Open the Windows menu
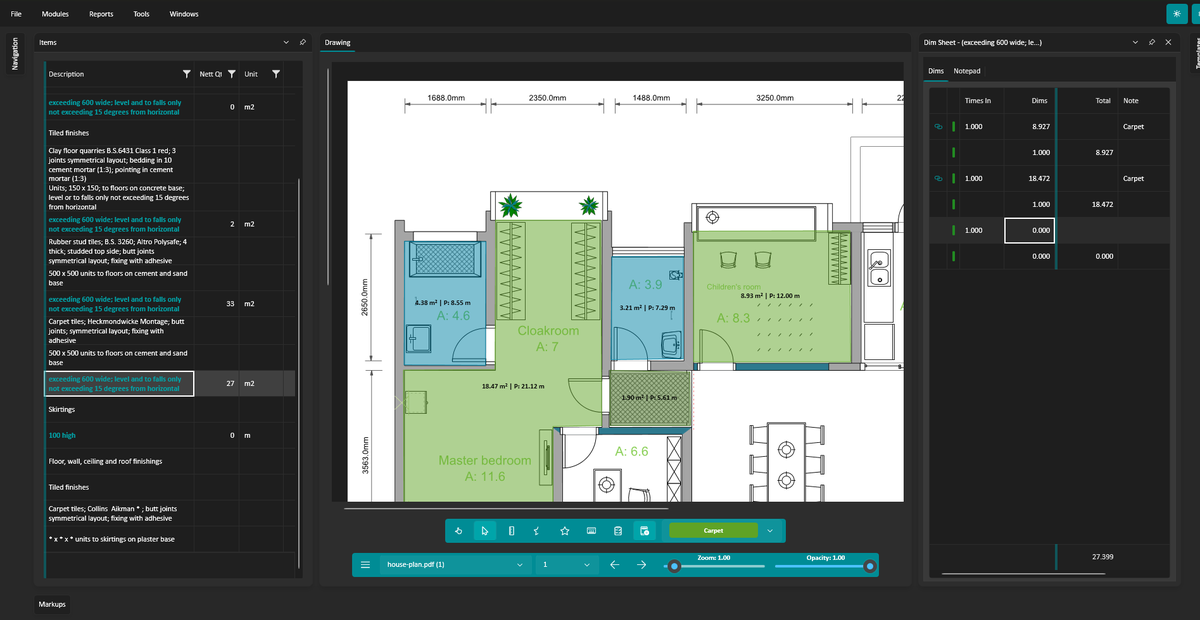1200x620 pixels. pyautogui.click(x=184, y=14)
